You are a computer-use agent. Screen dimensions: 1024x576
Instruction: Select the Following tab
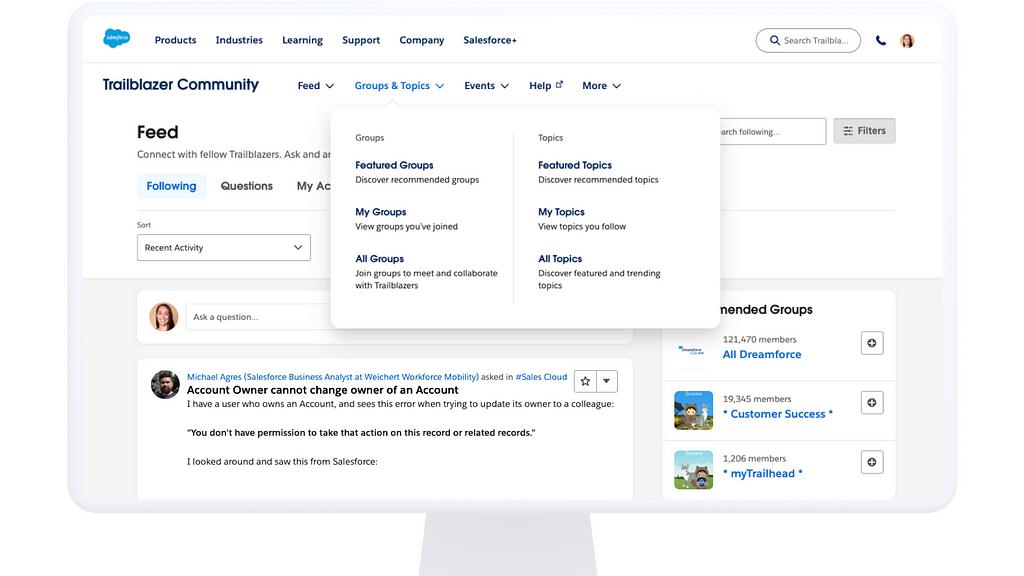click(x=171, y=186)
